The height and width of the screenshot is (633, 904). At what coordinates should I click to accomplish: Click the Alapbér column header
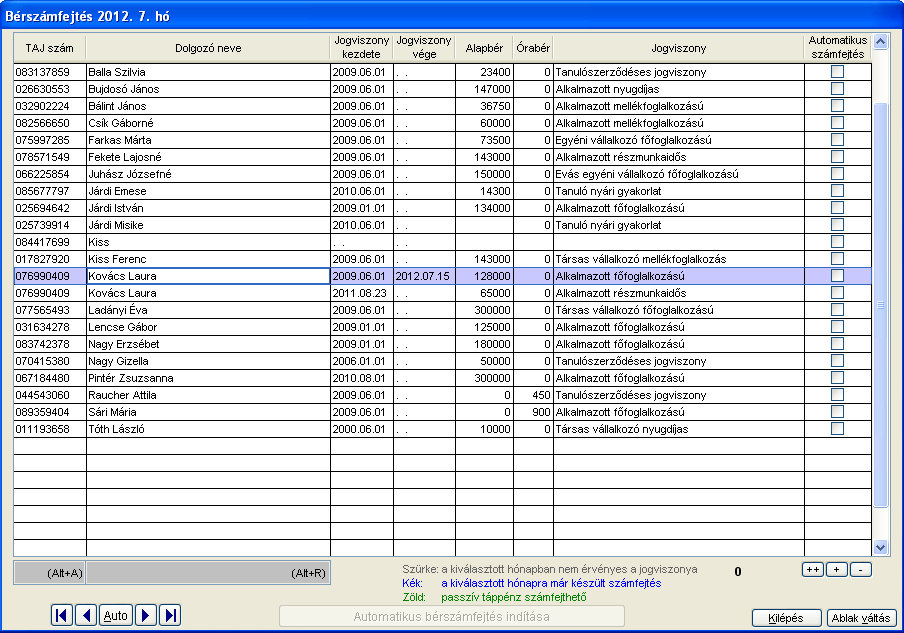point(484,48)
